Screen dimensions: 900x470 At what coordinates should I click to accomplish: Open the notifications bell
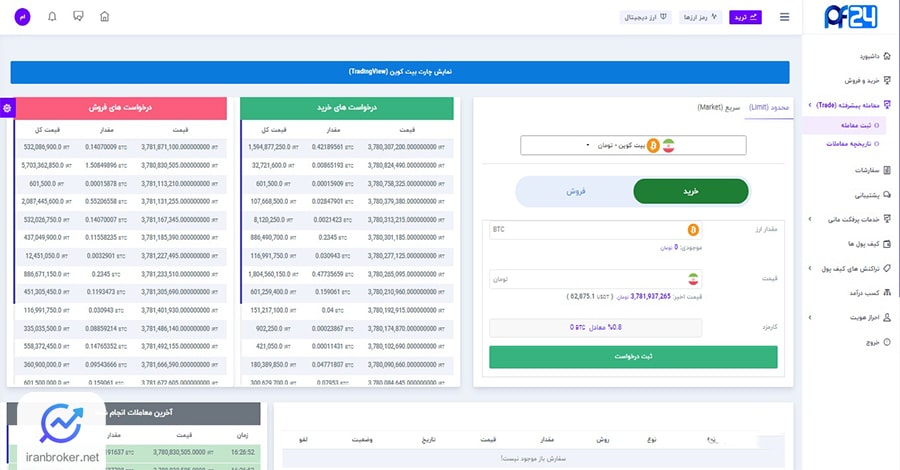point(52,17)
